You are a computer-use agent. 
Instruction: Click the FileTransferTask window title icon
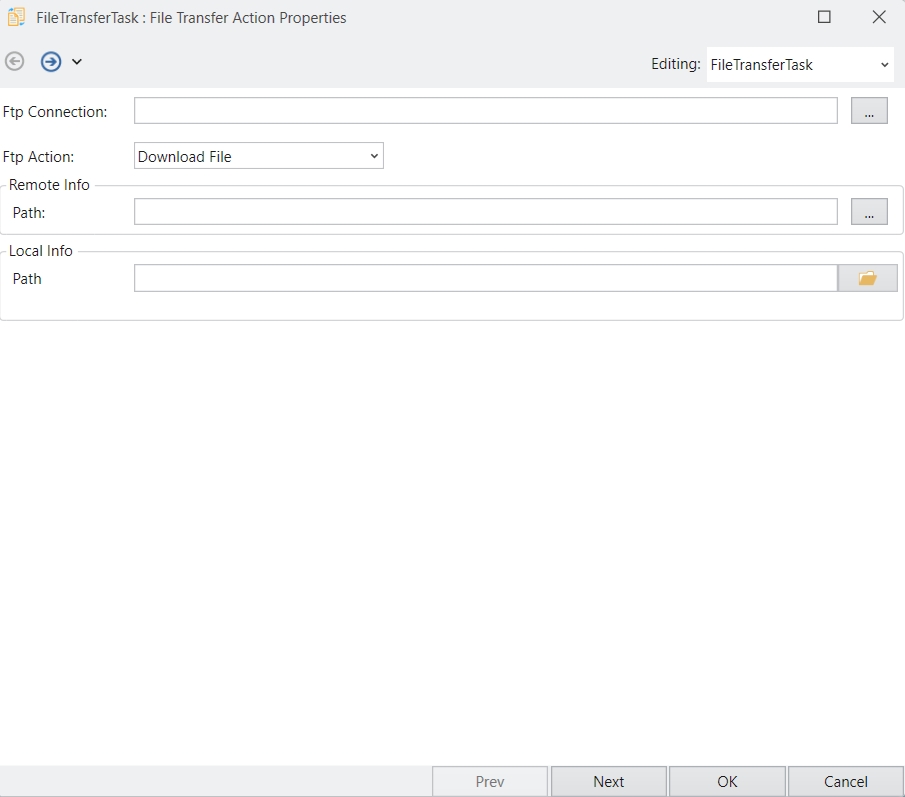16,17
